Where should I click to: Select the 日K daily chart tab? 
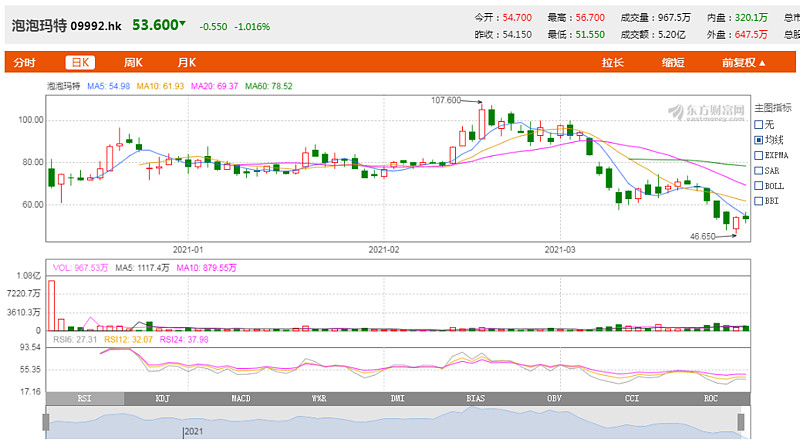pos(80,62)
